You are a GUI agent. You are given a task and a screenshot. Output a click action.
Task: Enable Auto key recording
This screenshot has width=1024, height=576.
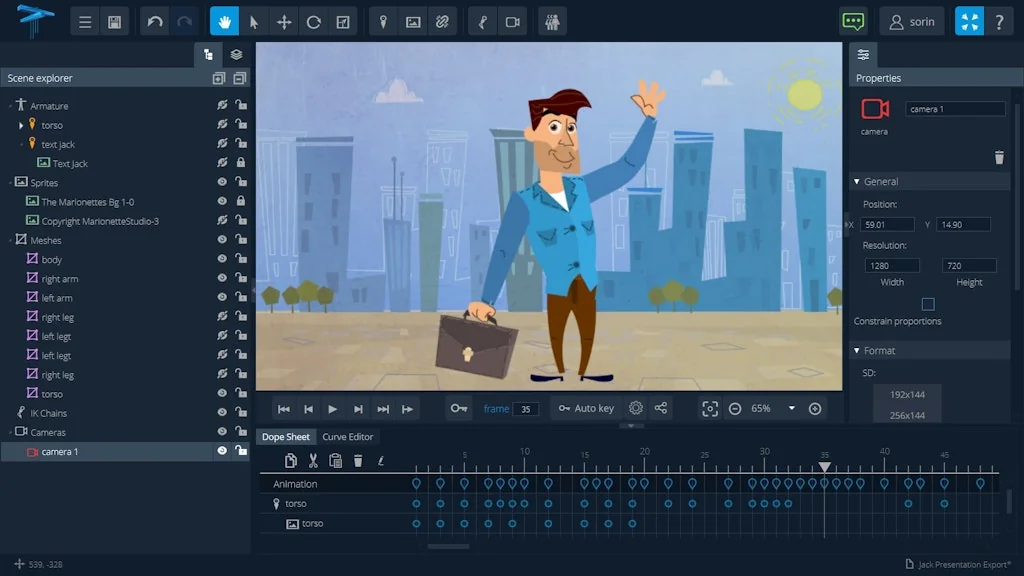[586, 408]
